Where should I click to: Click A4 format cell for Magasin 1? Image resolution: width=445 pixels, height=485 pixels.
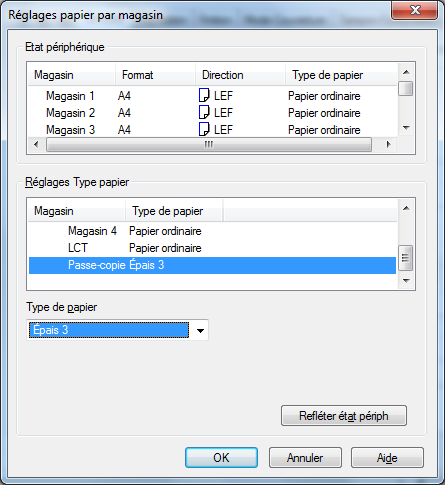coord(124,96)
